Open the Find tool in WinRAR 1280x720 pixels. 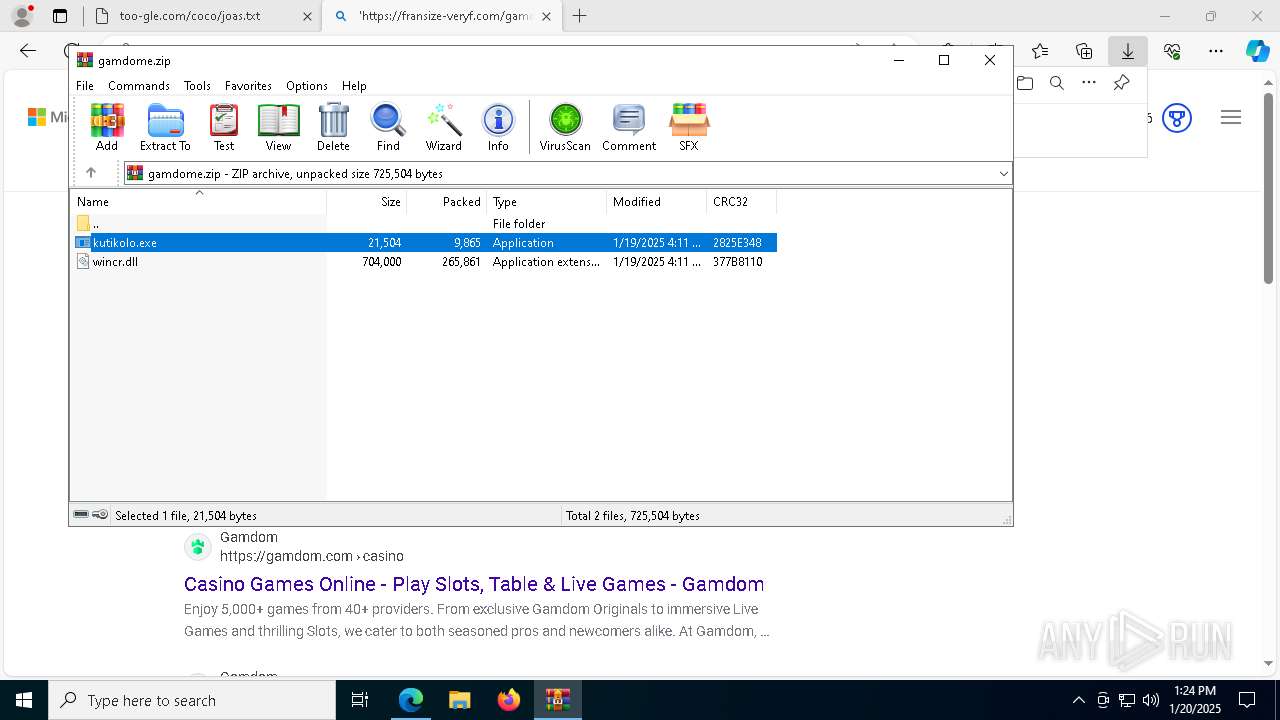tap(388, 127)
